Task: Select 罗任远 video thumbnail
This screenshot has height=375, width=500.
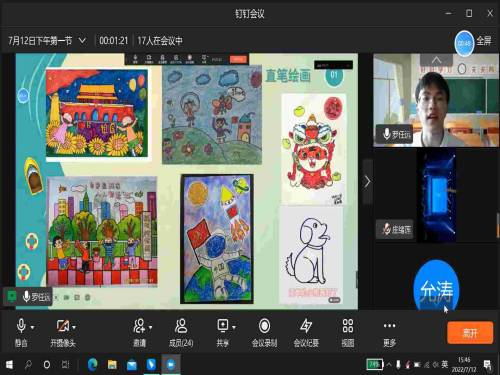Action: pos(436,100)
